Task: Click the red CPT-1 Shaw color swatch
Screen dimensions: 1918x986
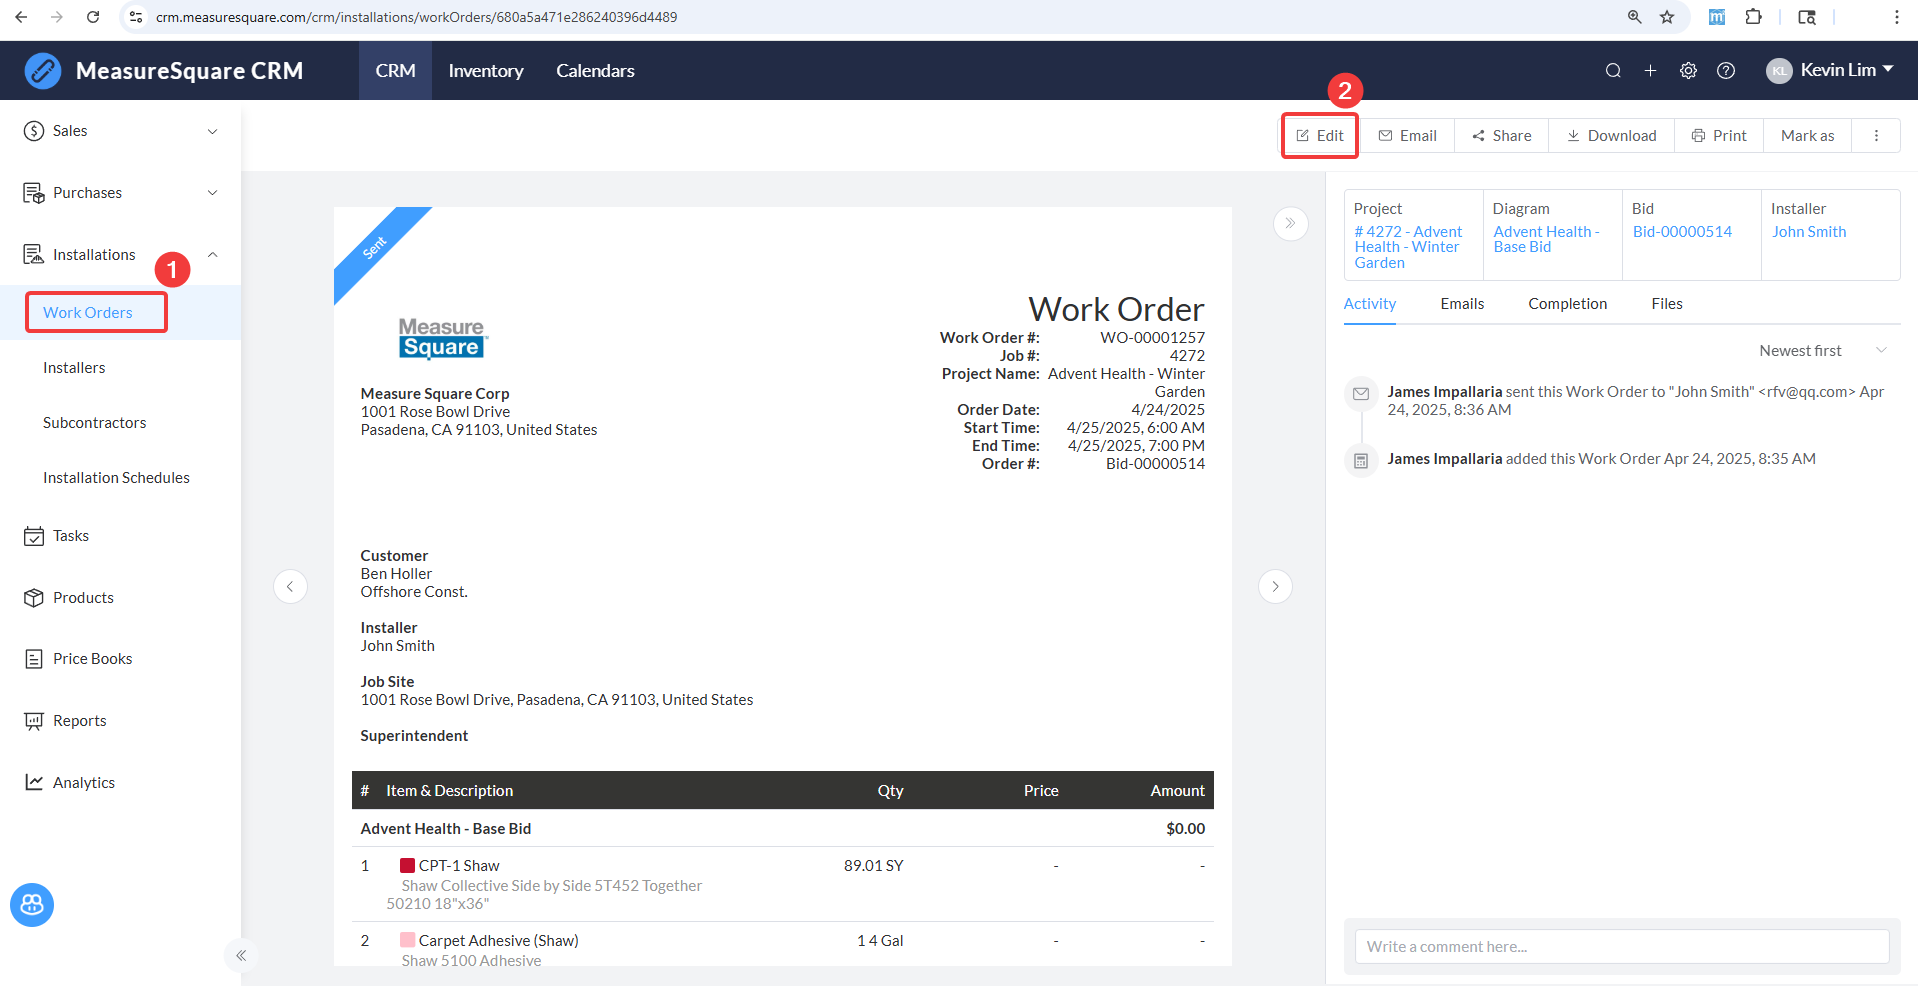Action: pos(407,866)
